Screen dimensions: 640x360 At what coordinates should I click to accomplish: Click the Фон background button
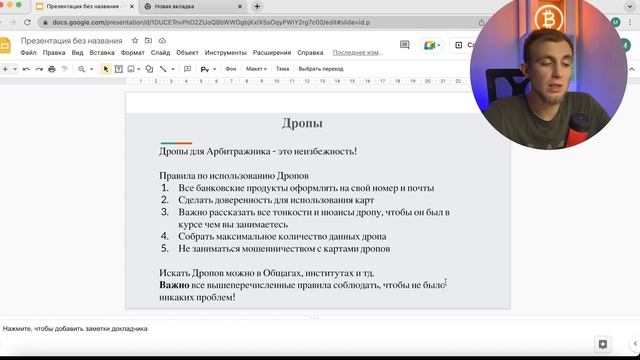231,69
